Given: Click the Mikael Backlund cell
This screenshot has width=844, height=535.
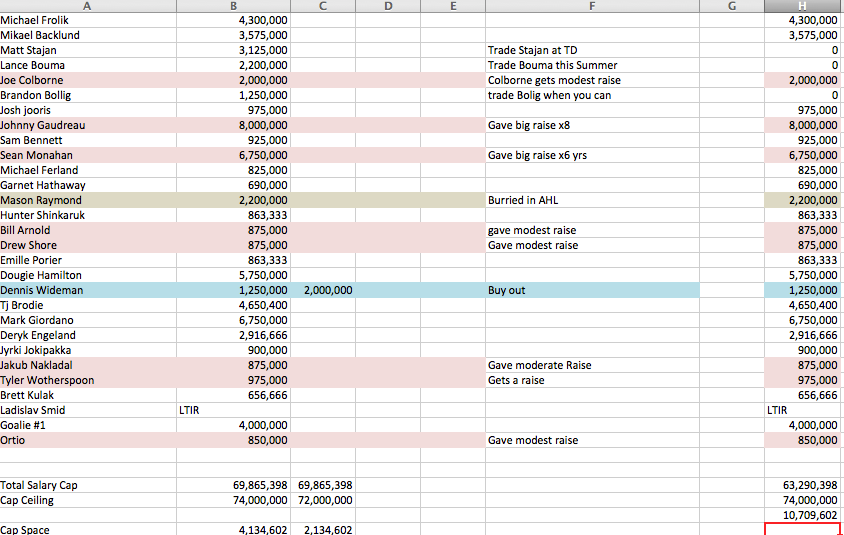Looking at the screenshot, I should click(x=88, y=36).
